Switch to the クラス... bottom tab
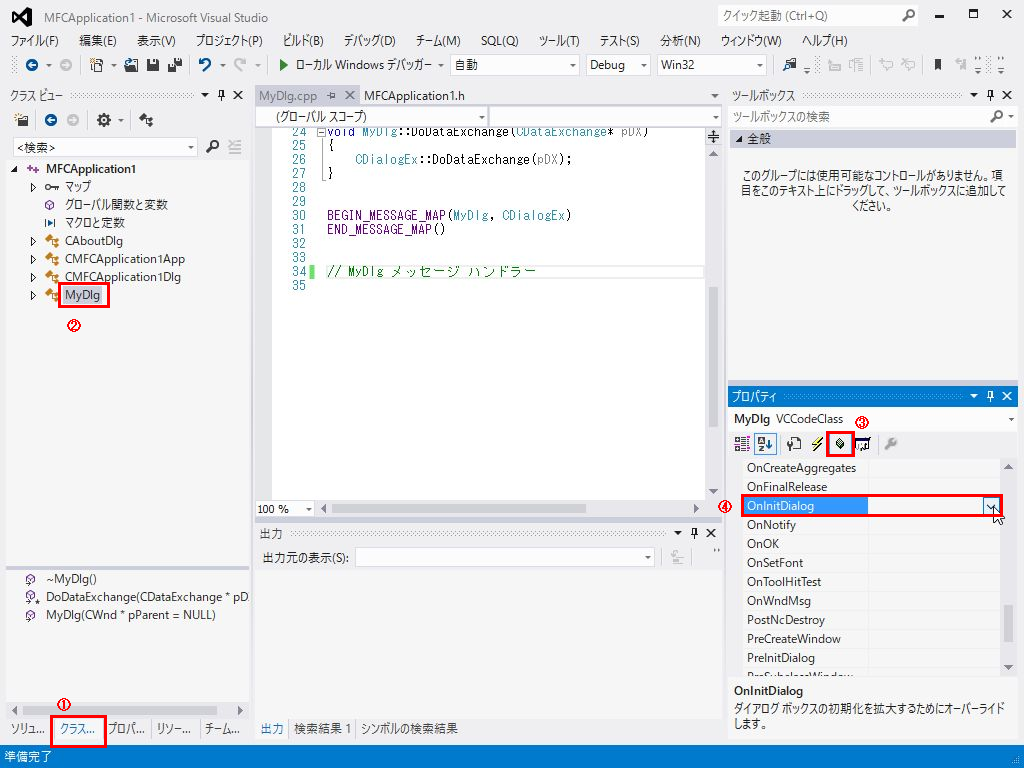 [x=78, y=729]
